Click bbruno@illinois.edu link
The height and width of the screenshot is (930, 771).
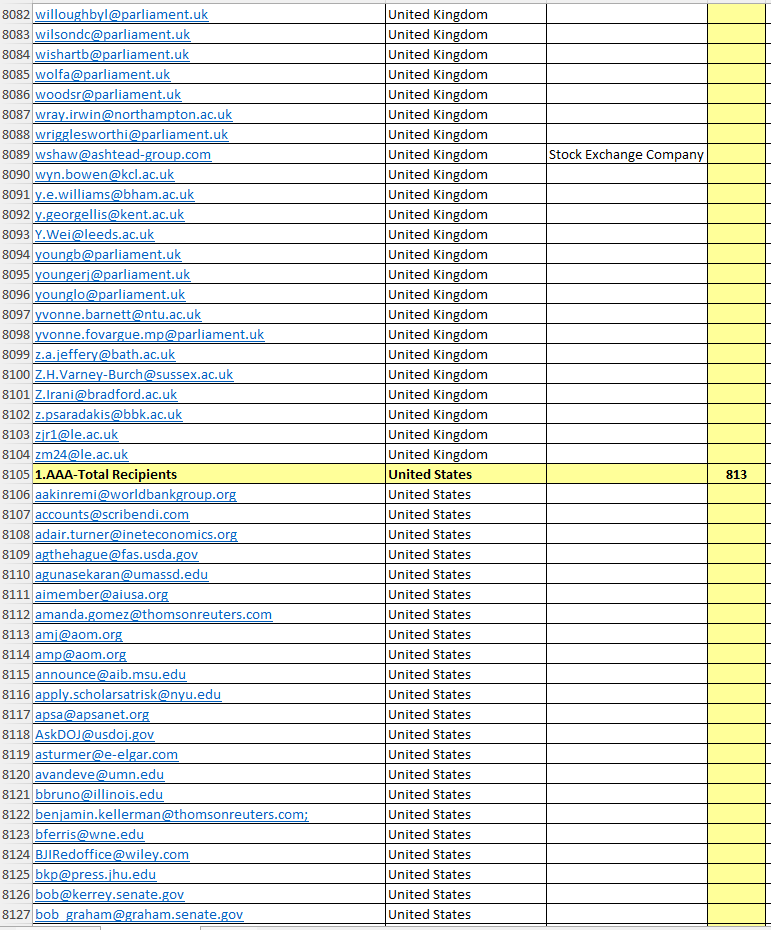(99, 795)
